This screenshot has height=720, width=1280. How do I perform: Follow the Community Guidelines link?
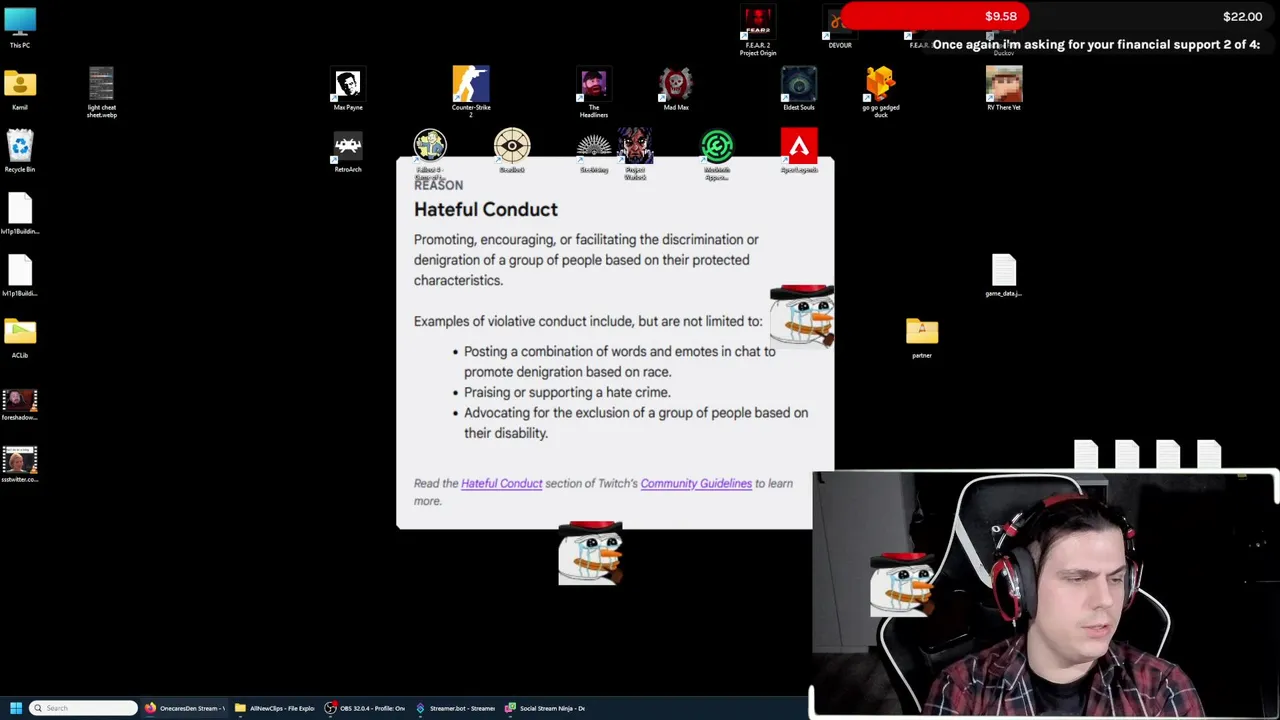point(696,483)
